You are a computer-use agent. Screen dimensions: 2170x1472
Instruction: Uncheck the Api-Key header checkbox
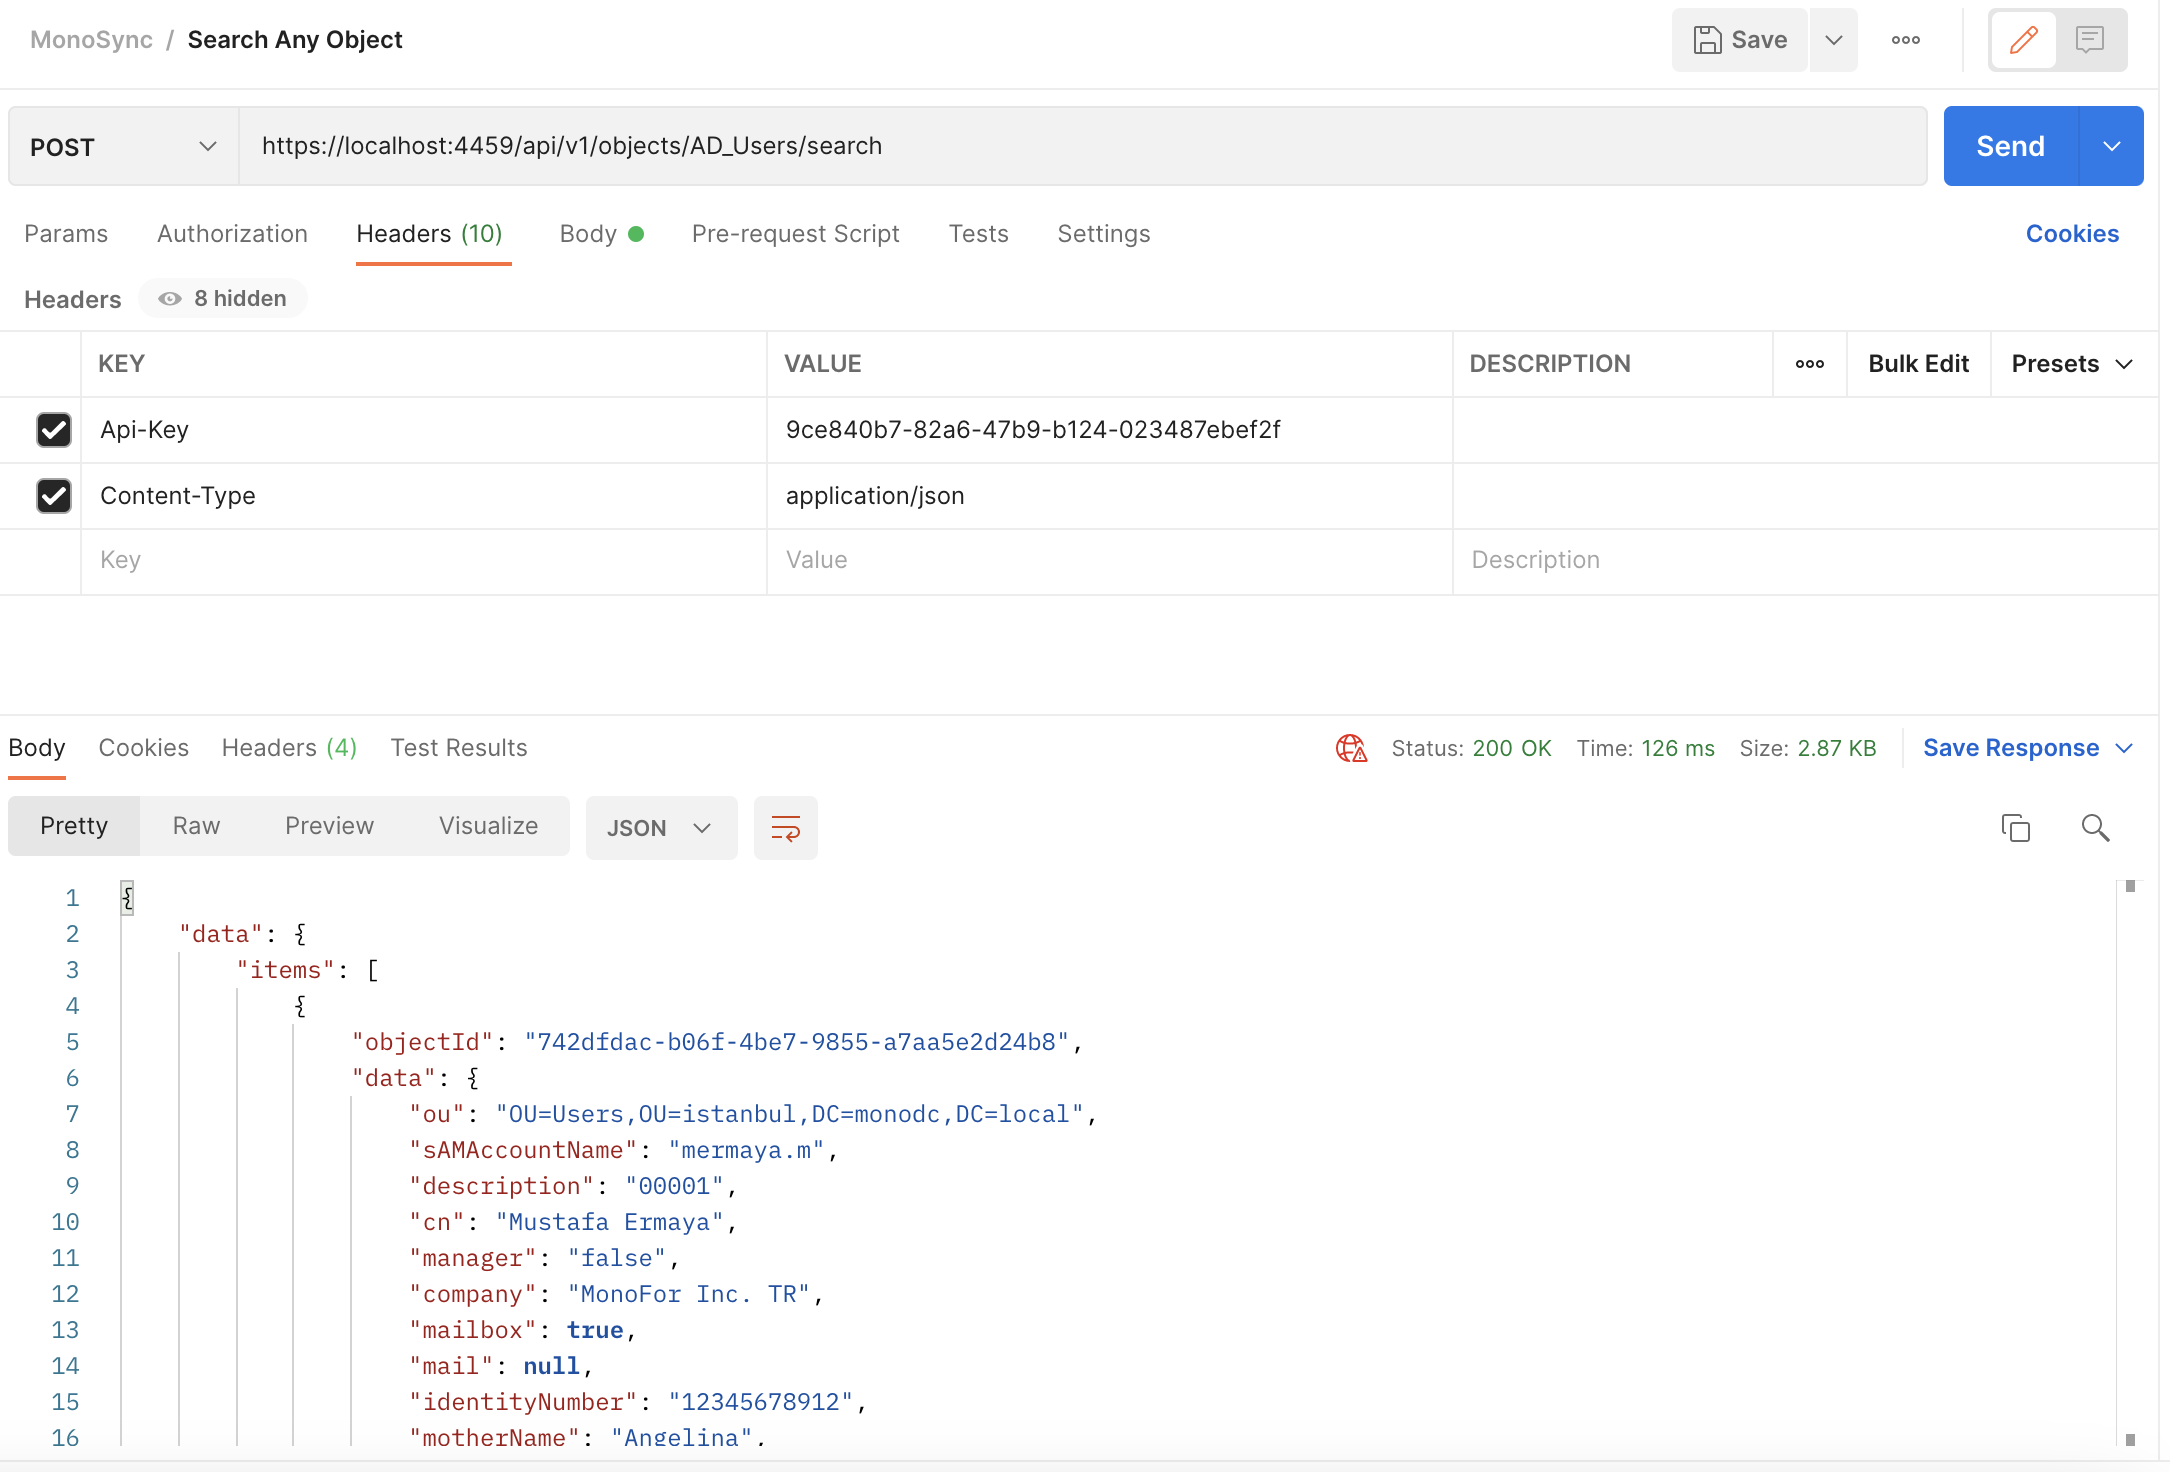point(54,430)
